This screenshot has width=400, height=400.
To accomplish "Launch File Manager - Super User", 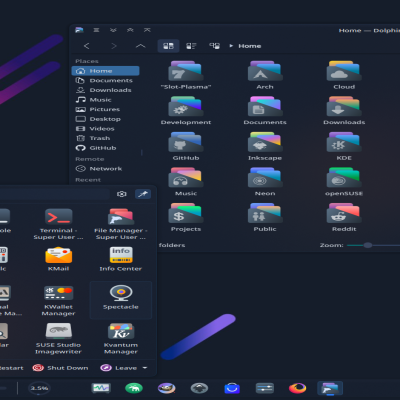I will [x=121, y=224].
